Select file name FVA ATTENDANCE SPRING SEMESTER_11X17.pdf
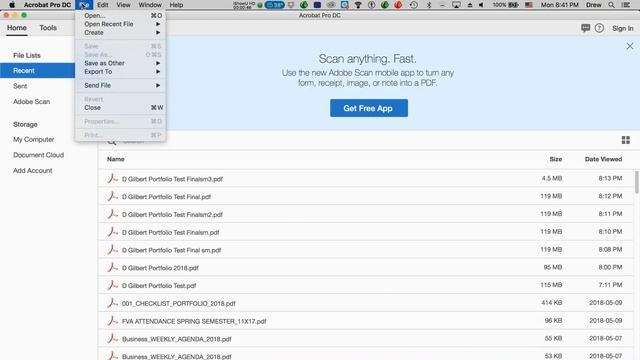The image size is (640, 360). 194,321
